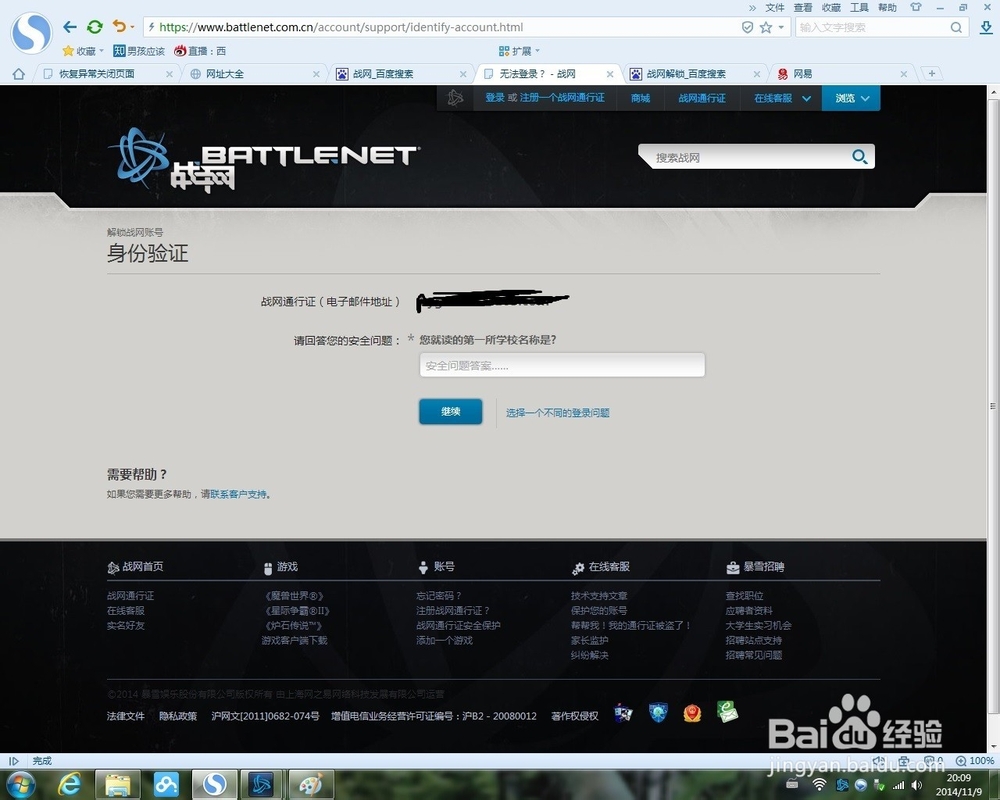
Task: Click 注册一个战网通行证 link
Action: 562,98
